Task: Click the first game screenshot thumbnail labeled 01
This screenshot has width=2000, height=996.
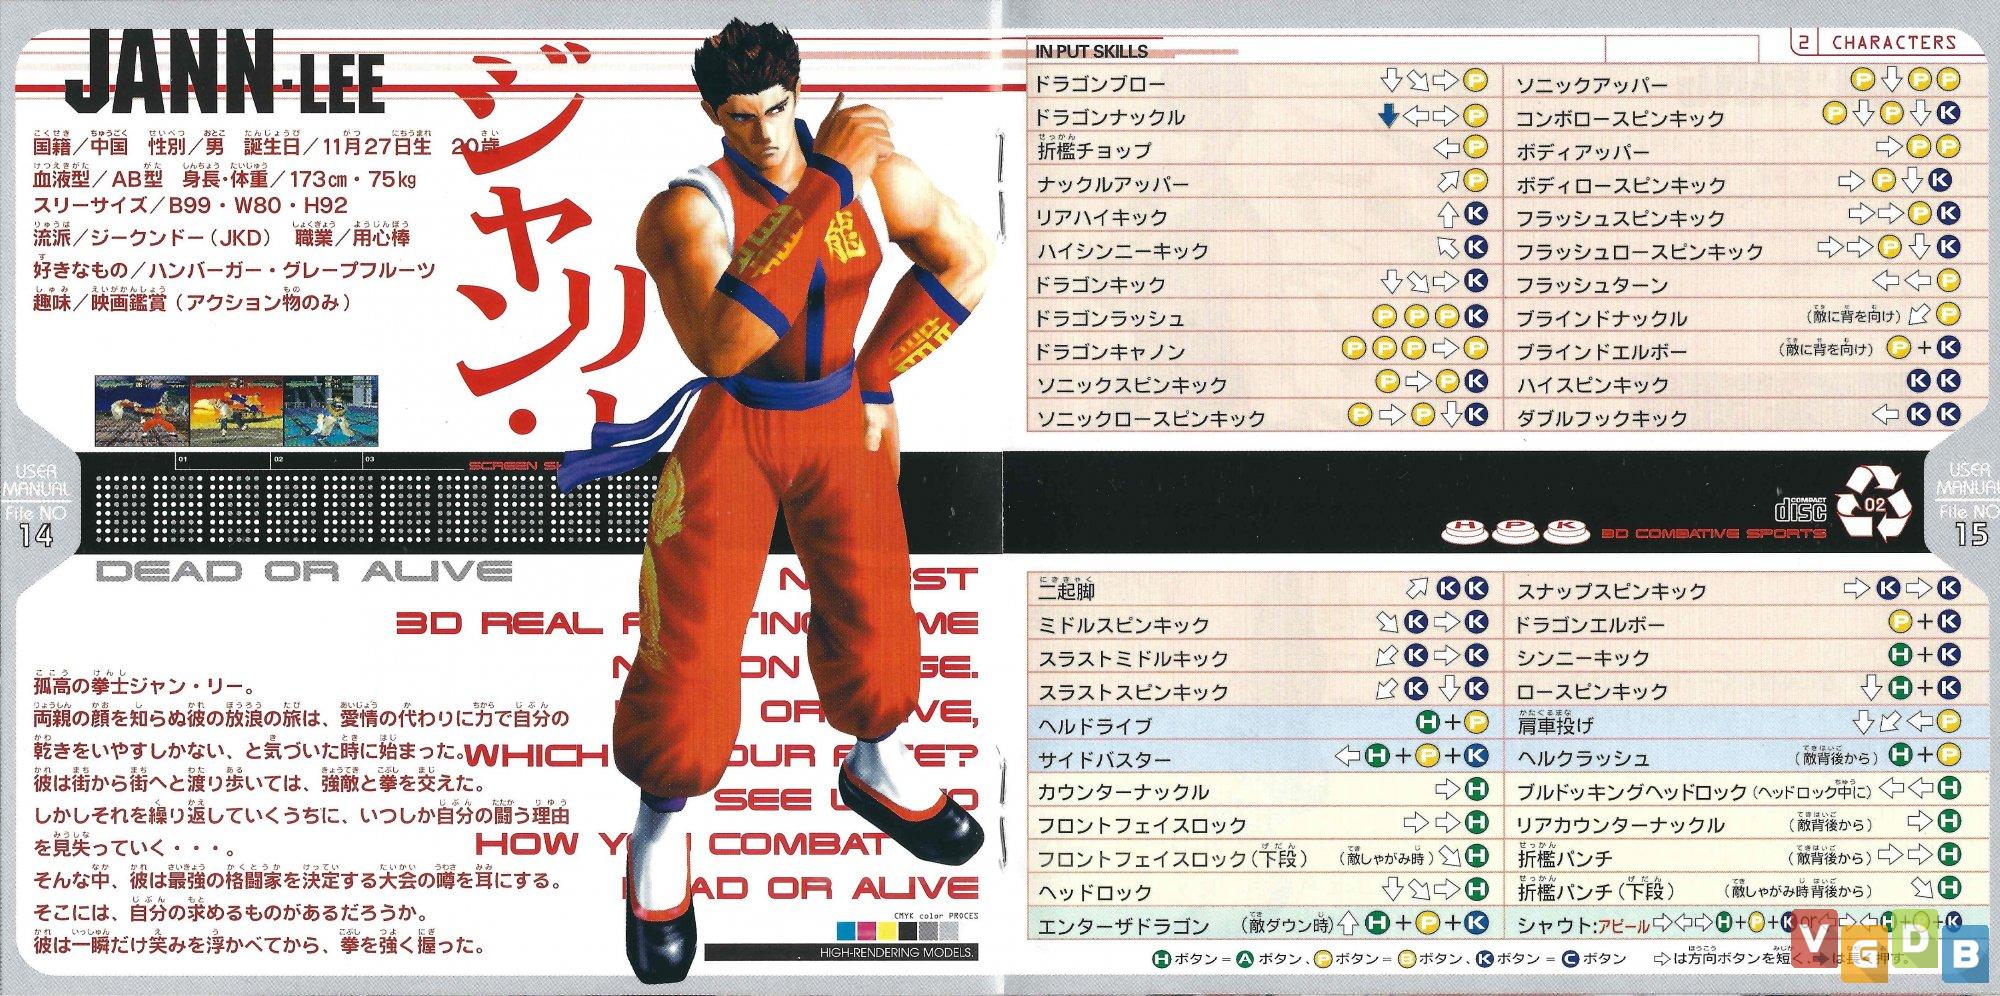Action: [142, 410]
